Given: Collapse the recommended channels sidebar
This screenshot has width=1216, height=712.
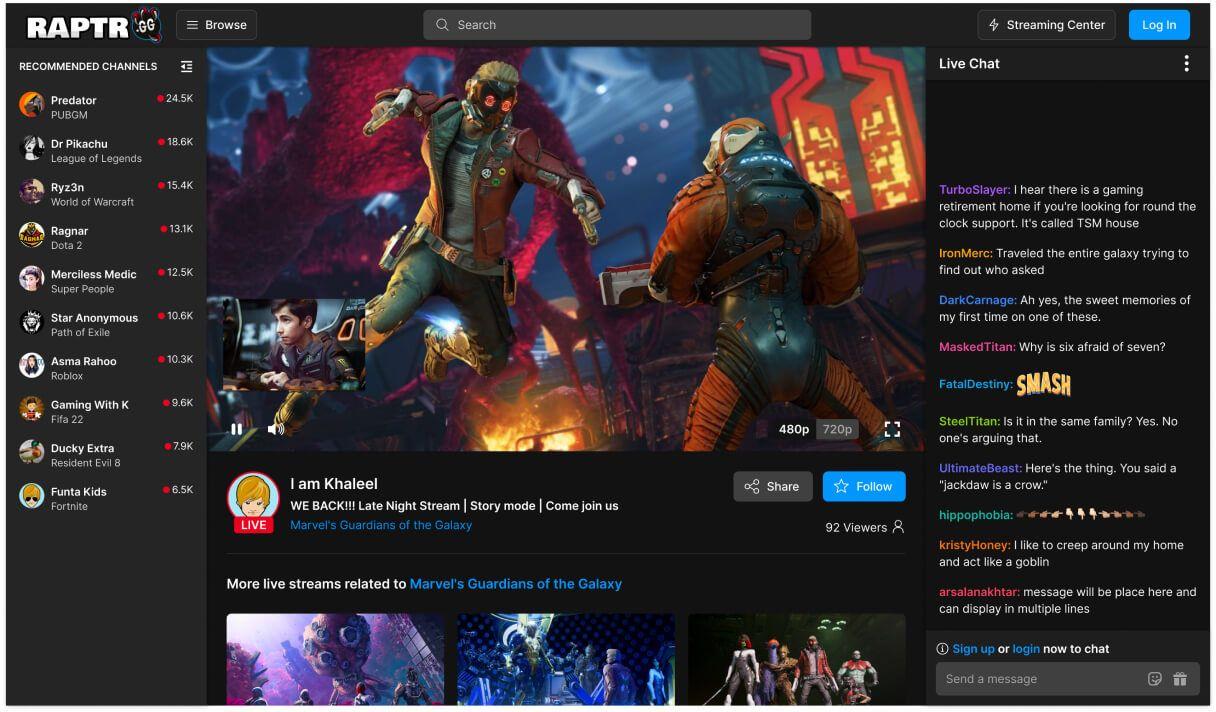Looking at the screenshot, I should 186,67.
